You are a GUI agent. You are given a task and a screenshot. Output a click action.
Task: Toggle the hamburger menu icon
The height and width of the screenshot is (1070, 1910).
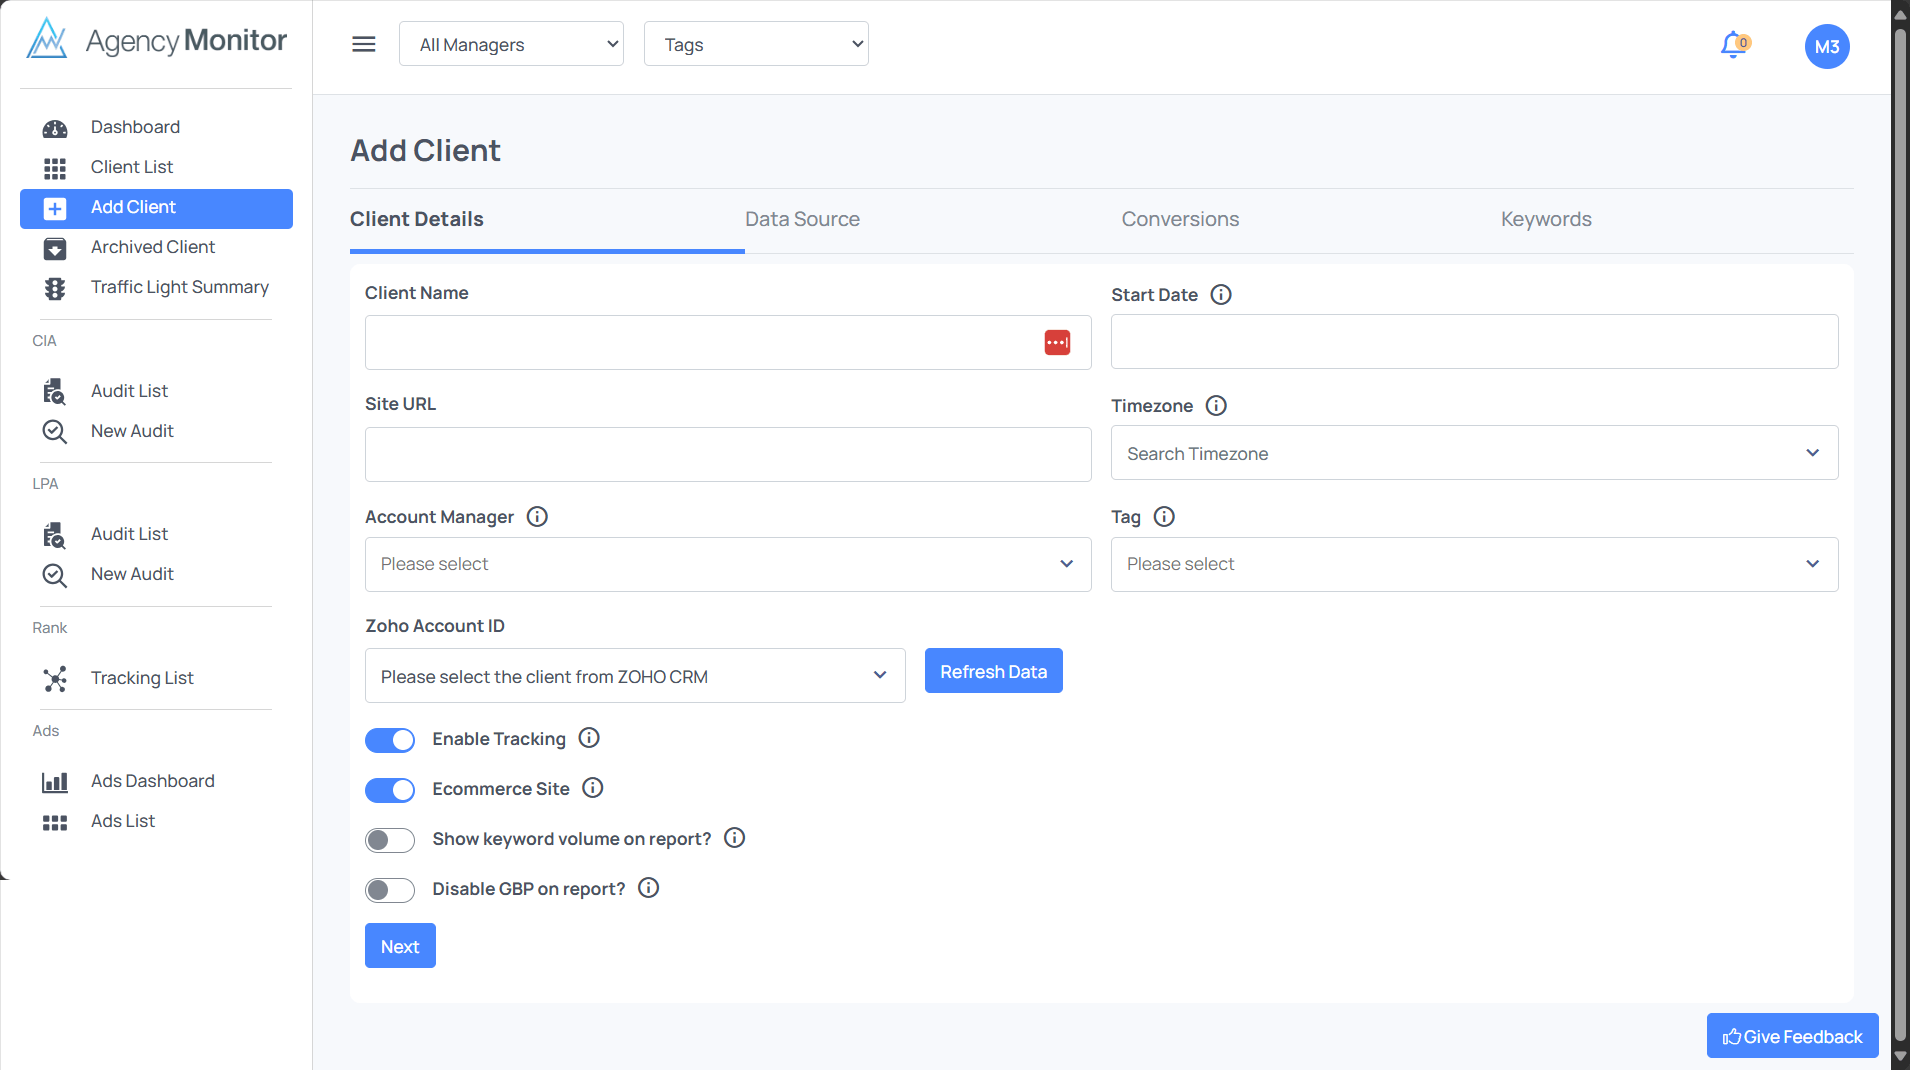(364, 44)
